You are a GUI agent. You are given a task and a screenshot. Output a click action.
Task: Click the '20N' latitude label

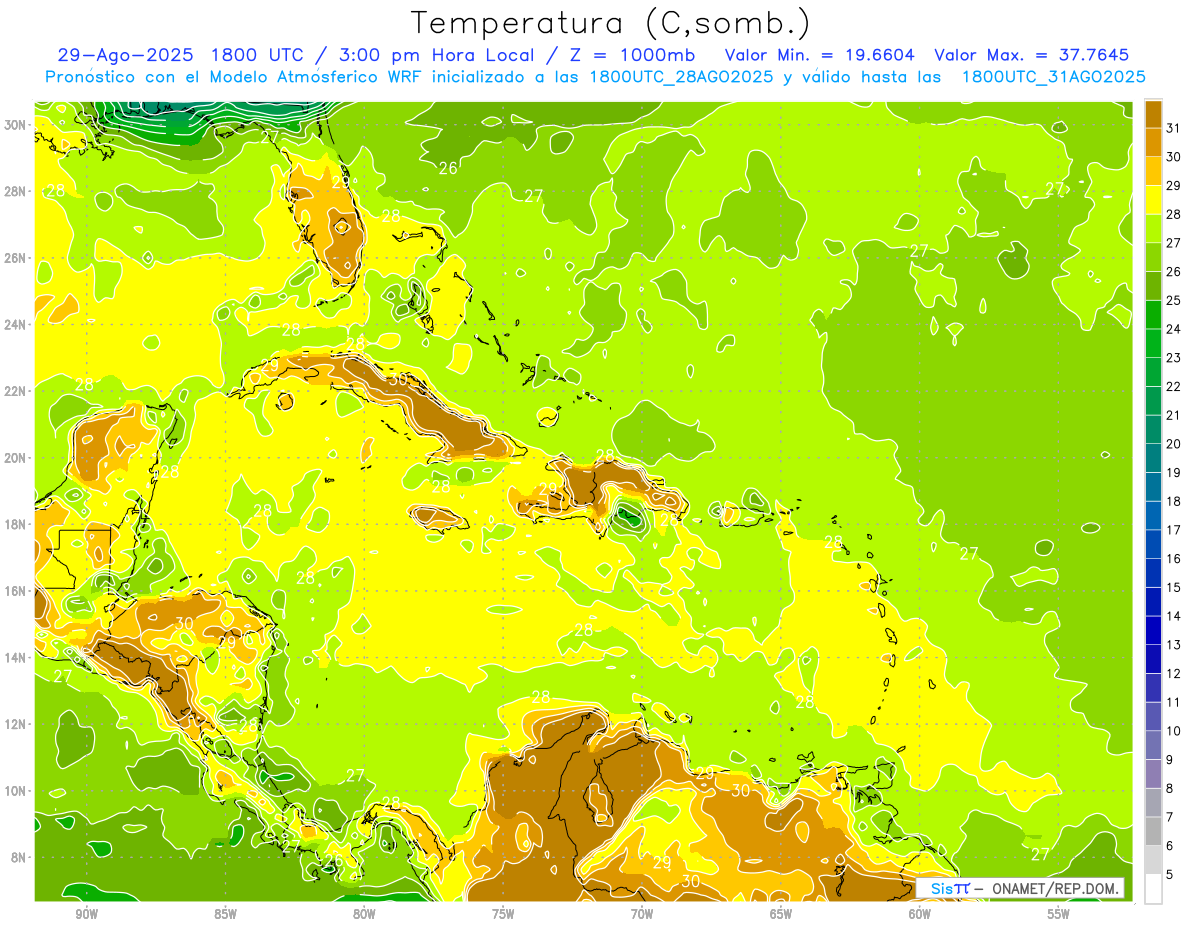tap(15, 458)
